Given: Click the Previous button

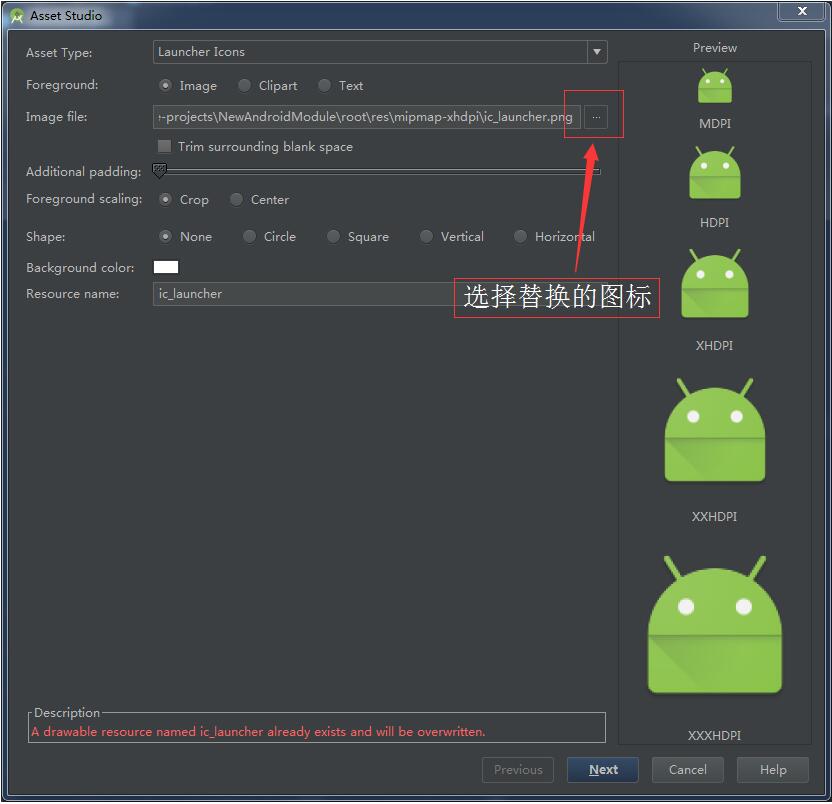Looking at the screenshot, I should coord(518,770).
